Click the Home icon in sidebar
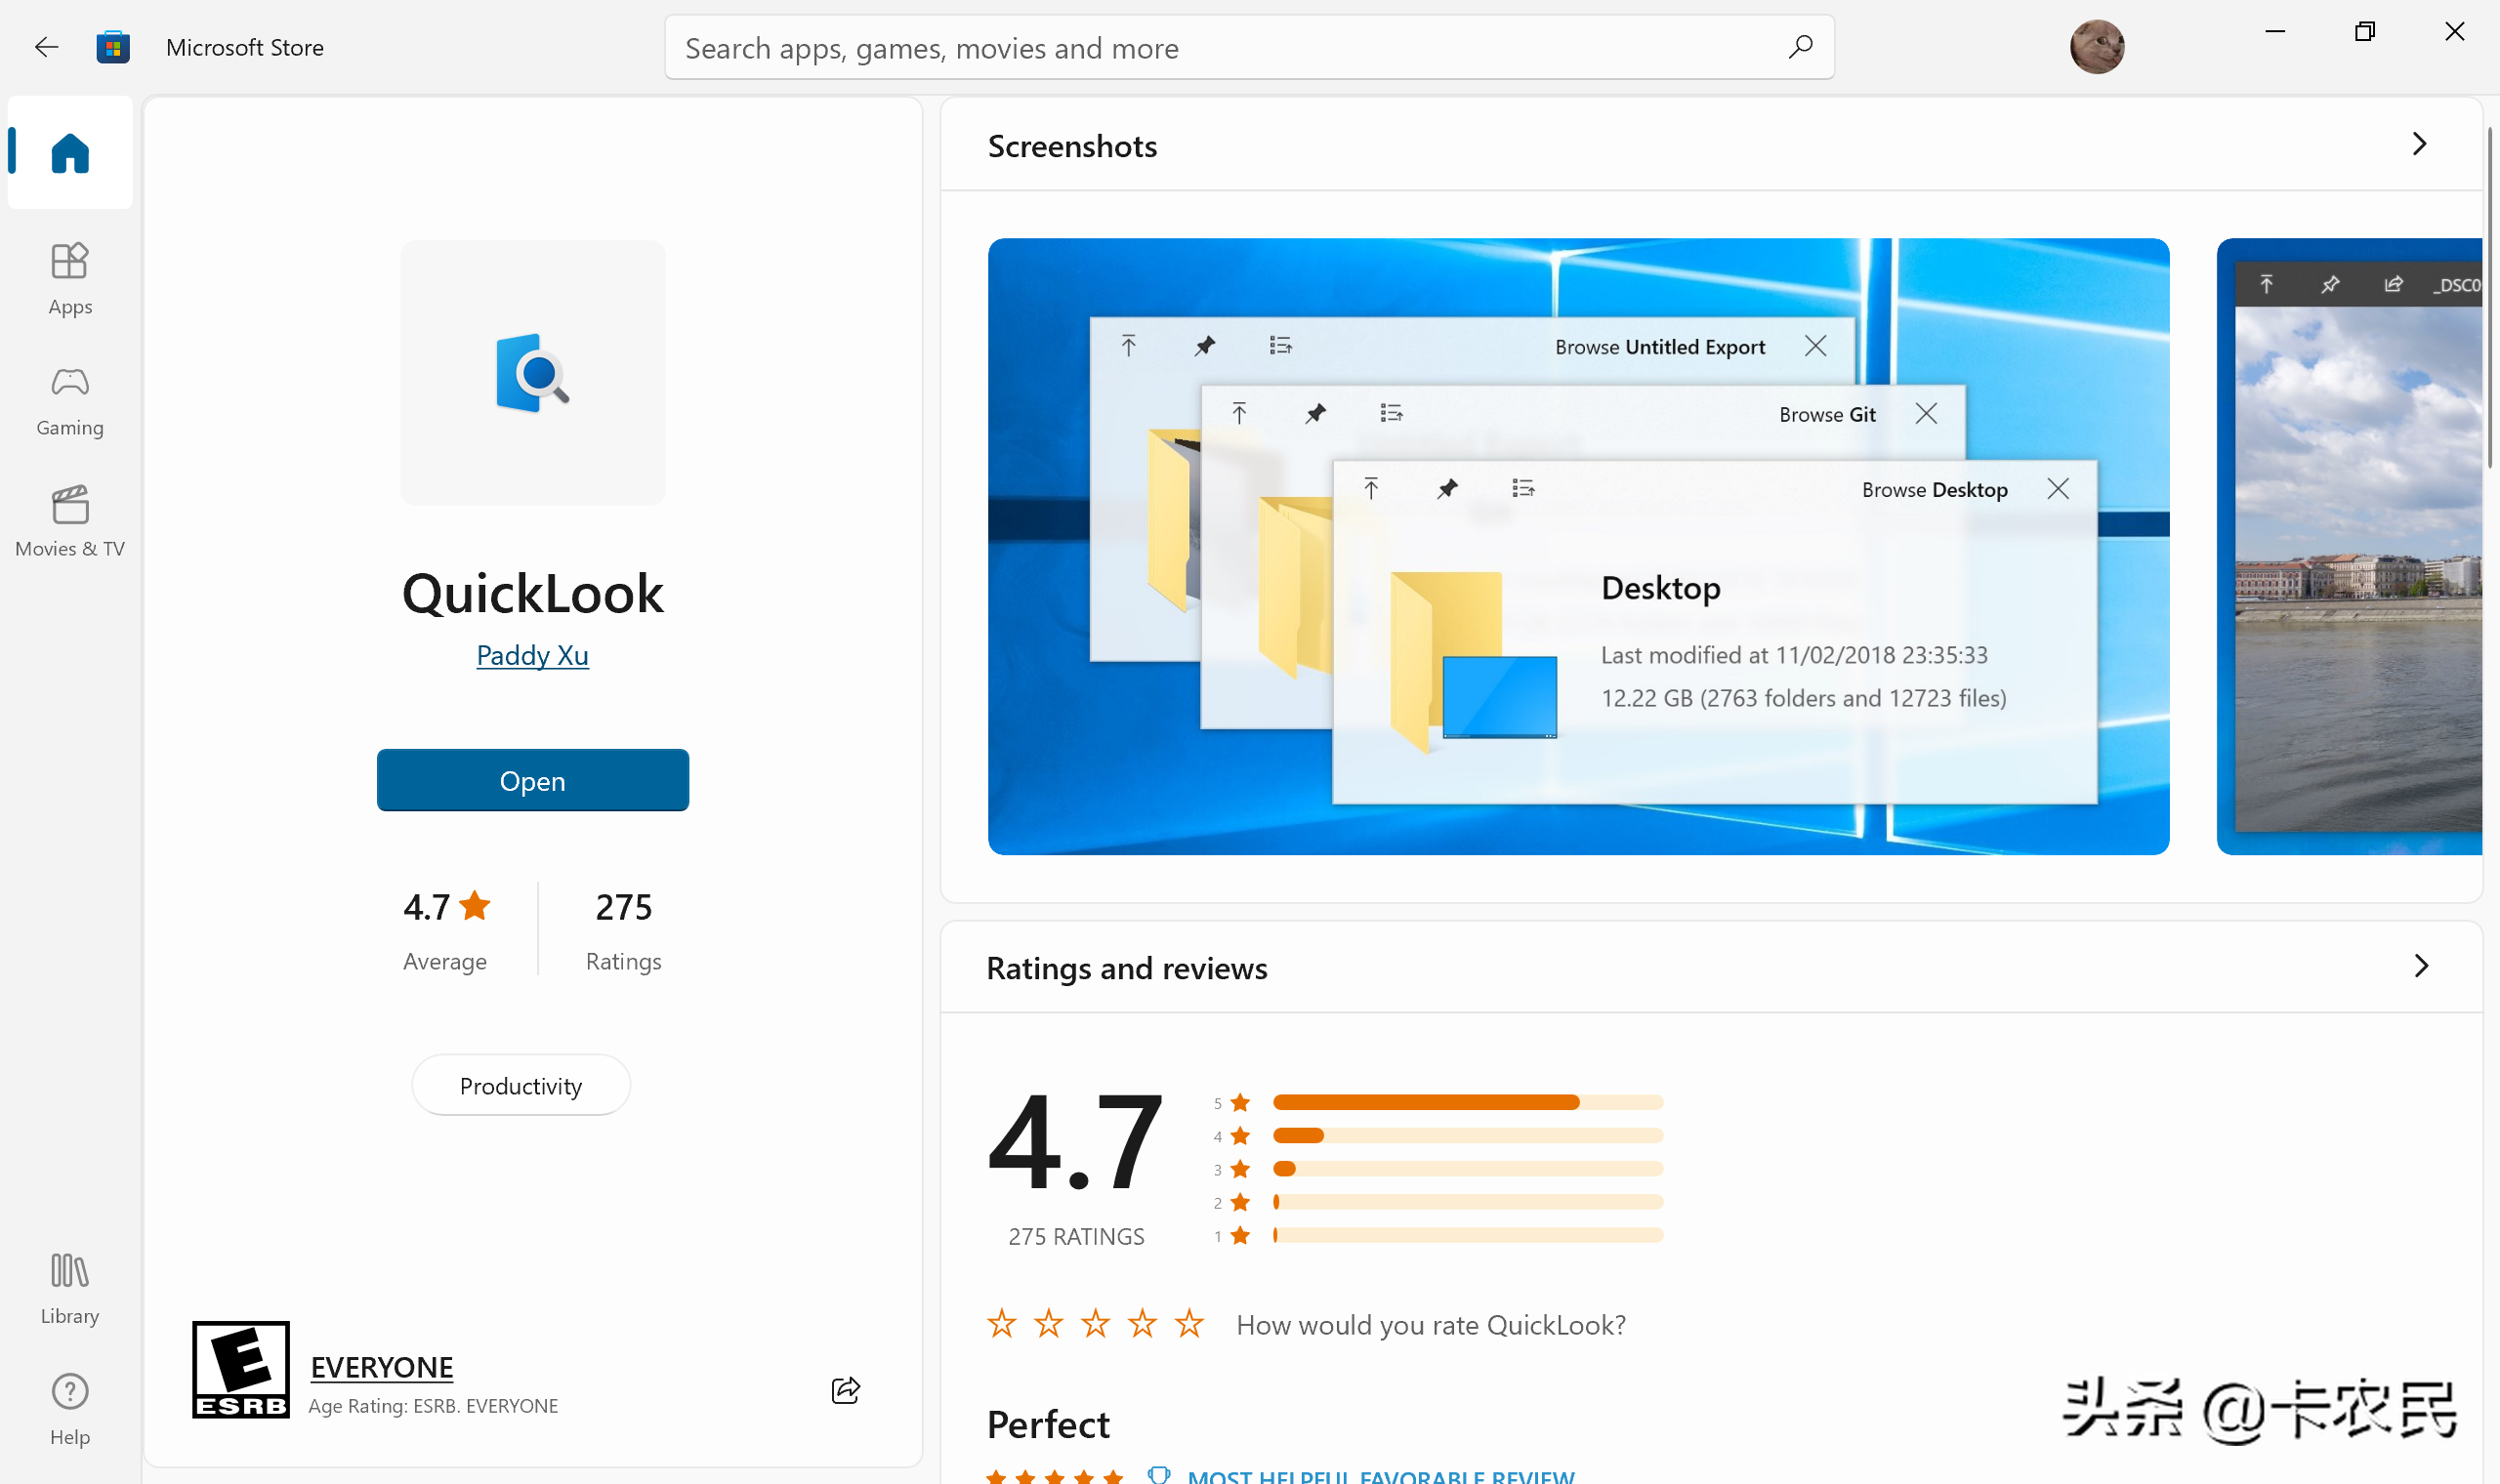The height and width of the screenshot is (1484, 2500). click(x=69, y=152)
